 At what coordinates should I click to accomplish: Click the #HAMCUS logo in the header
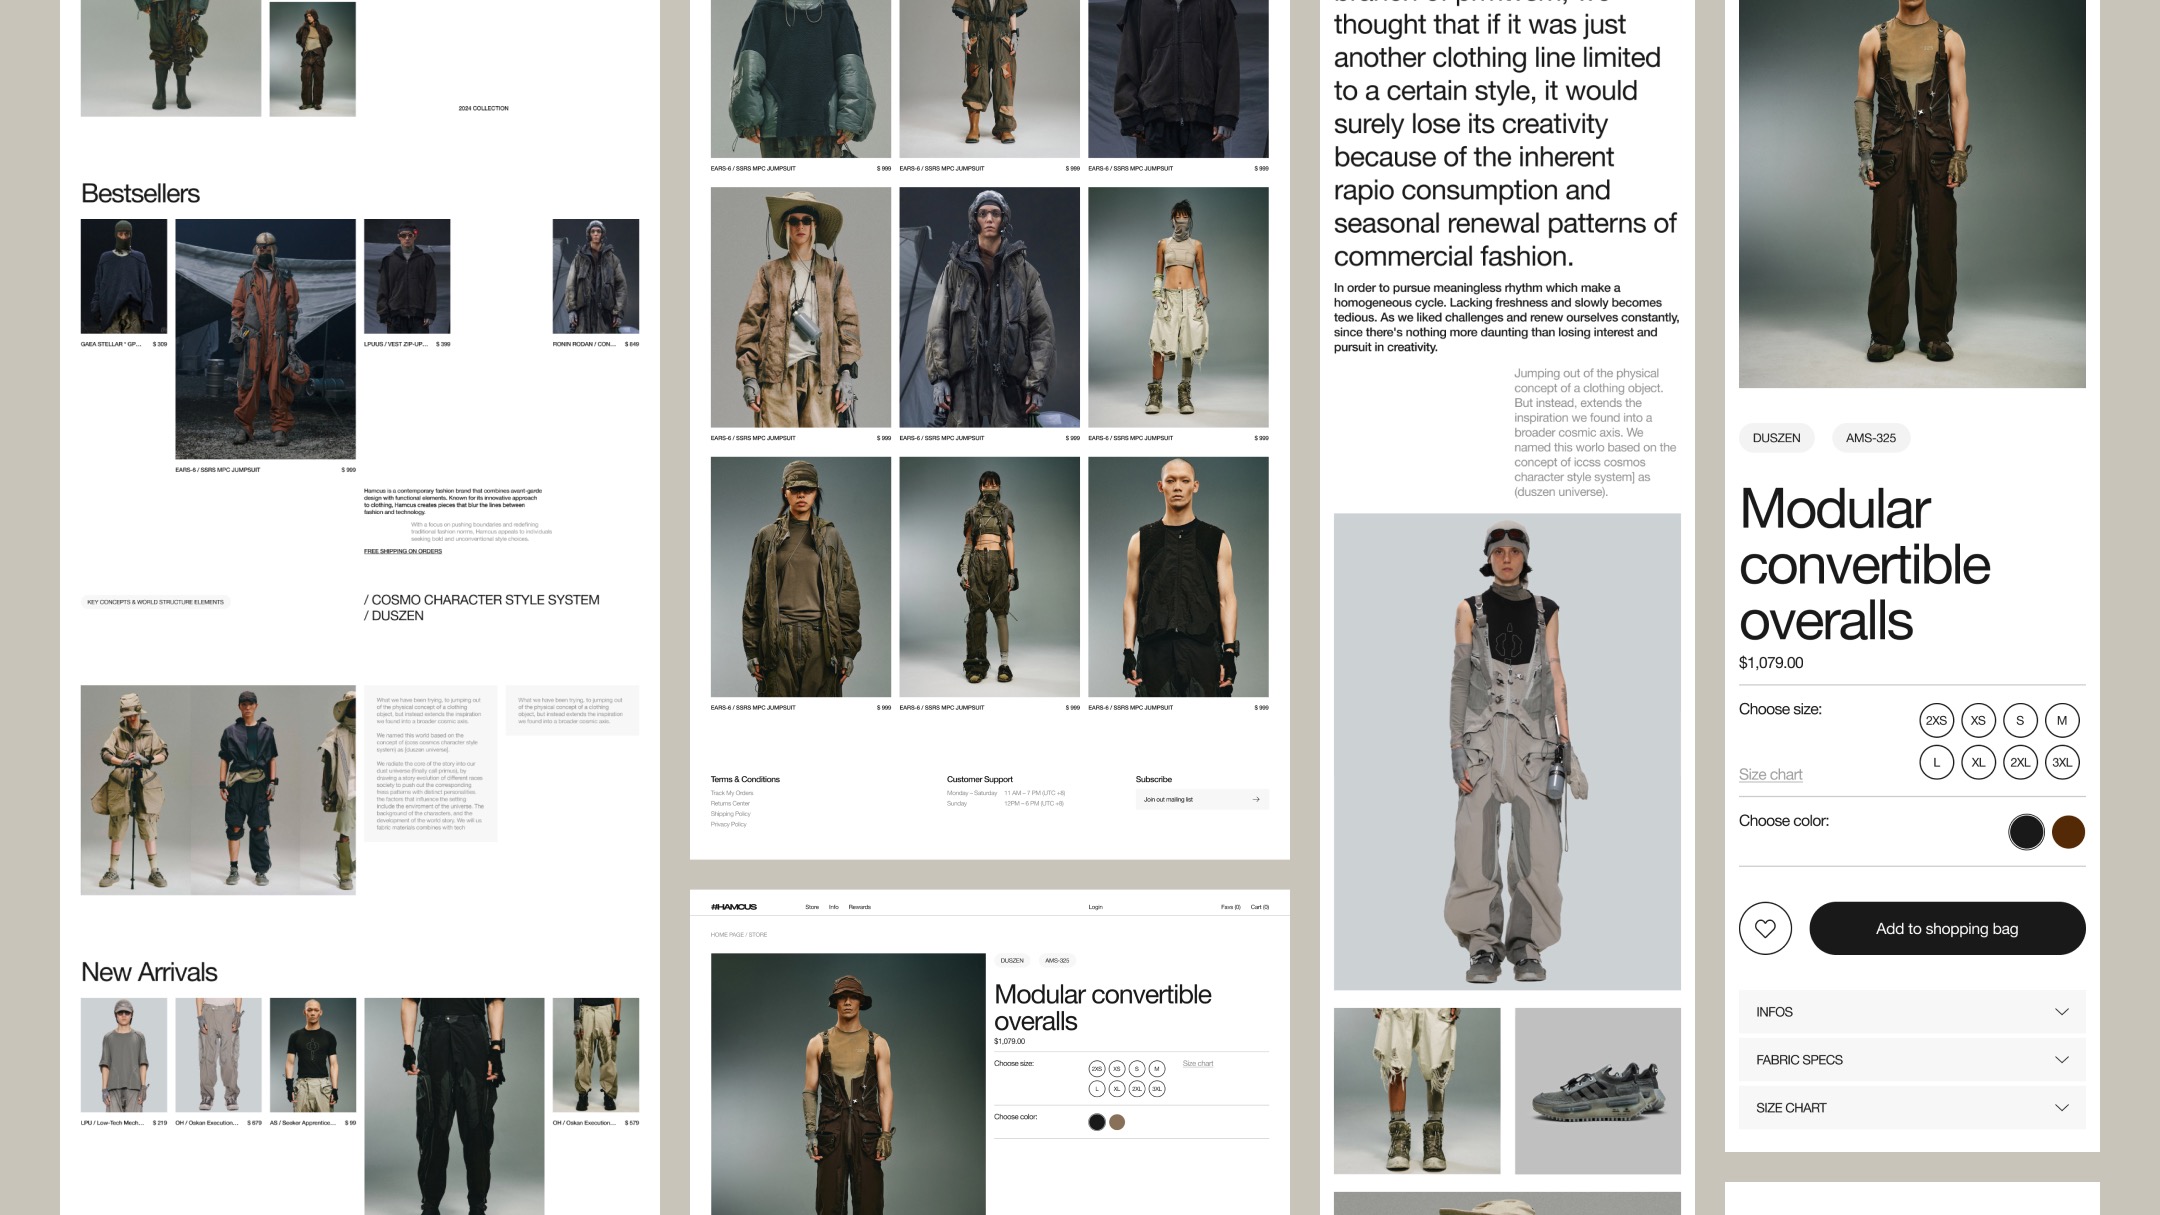[x=733, y=907]
